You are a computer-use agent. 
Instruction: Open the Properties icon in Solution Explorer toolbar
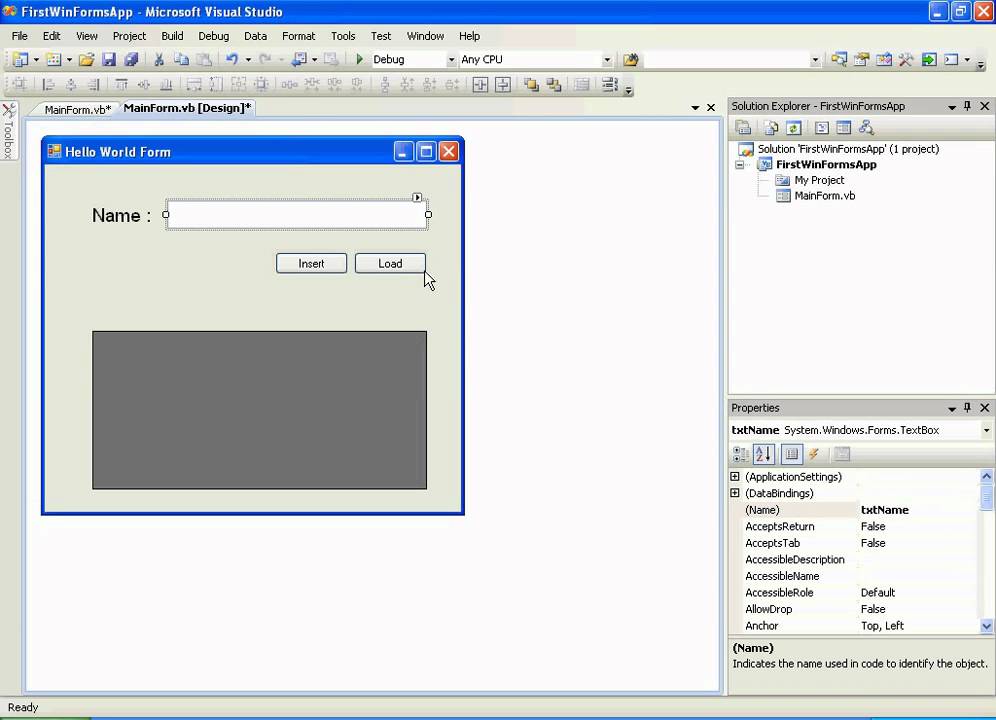click(743, 128)
